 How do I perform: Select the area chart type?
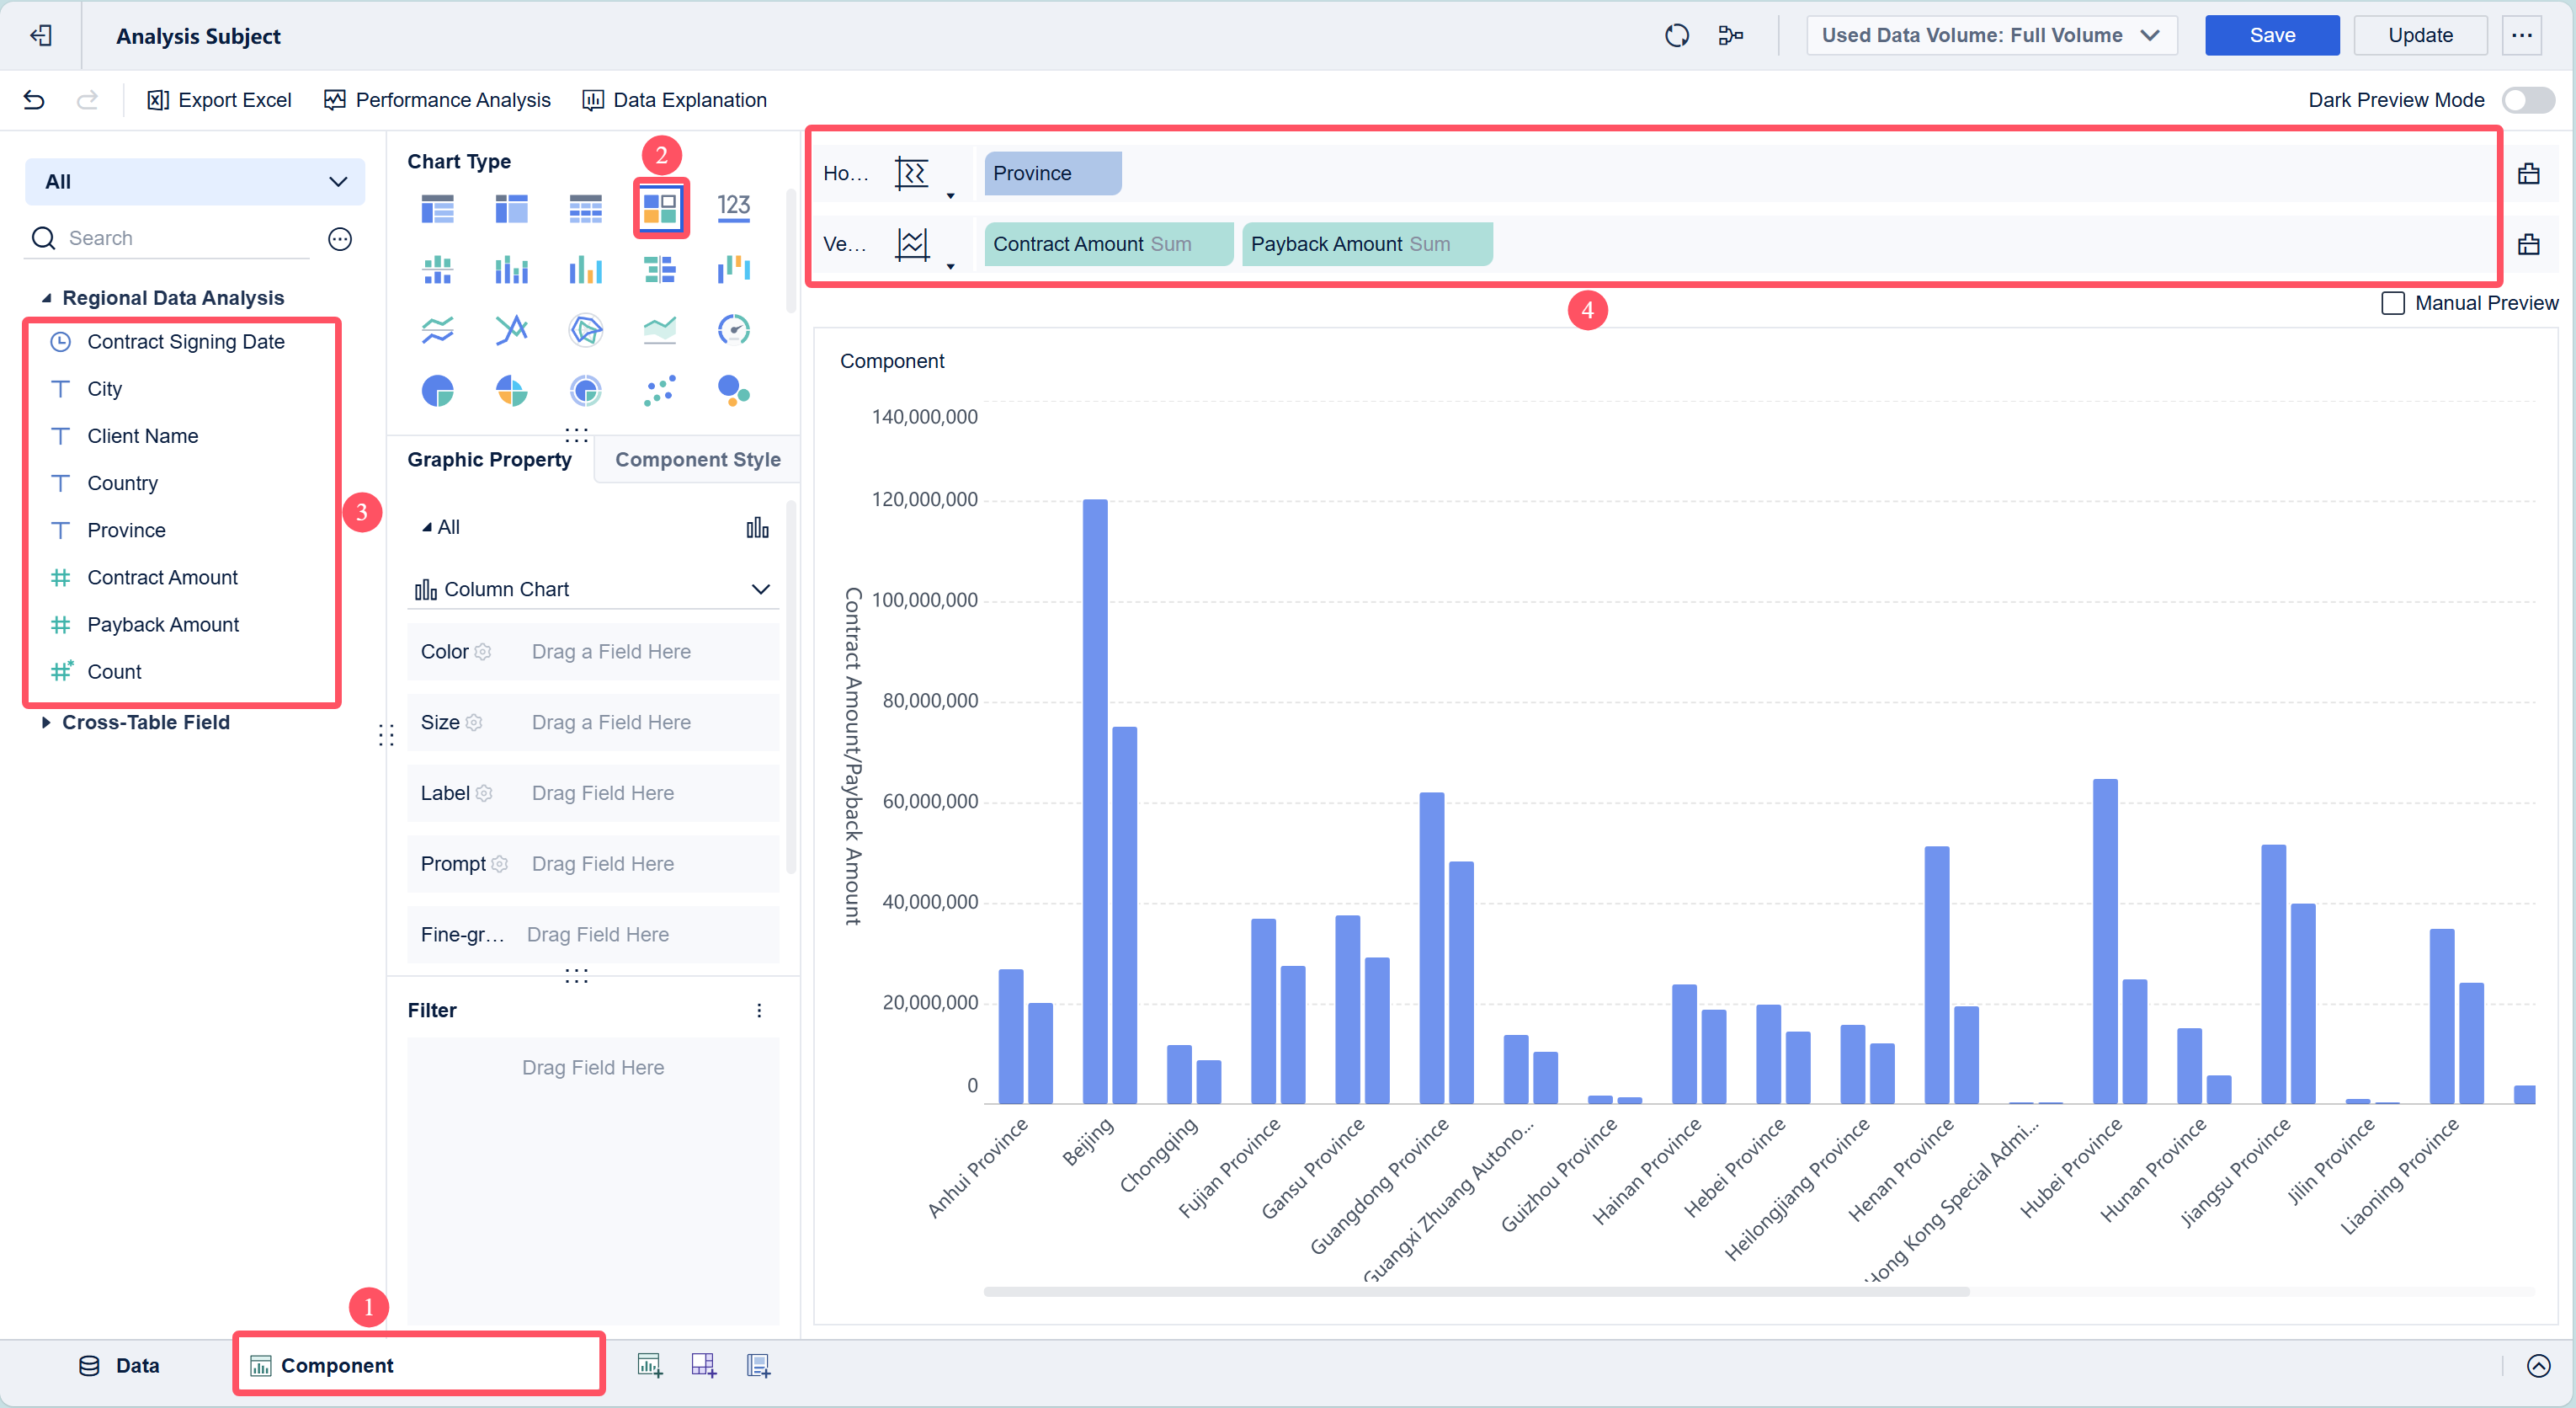(660, 329)
